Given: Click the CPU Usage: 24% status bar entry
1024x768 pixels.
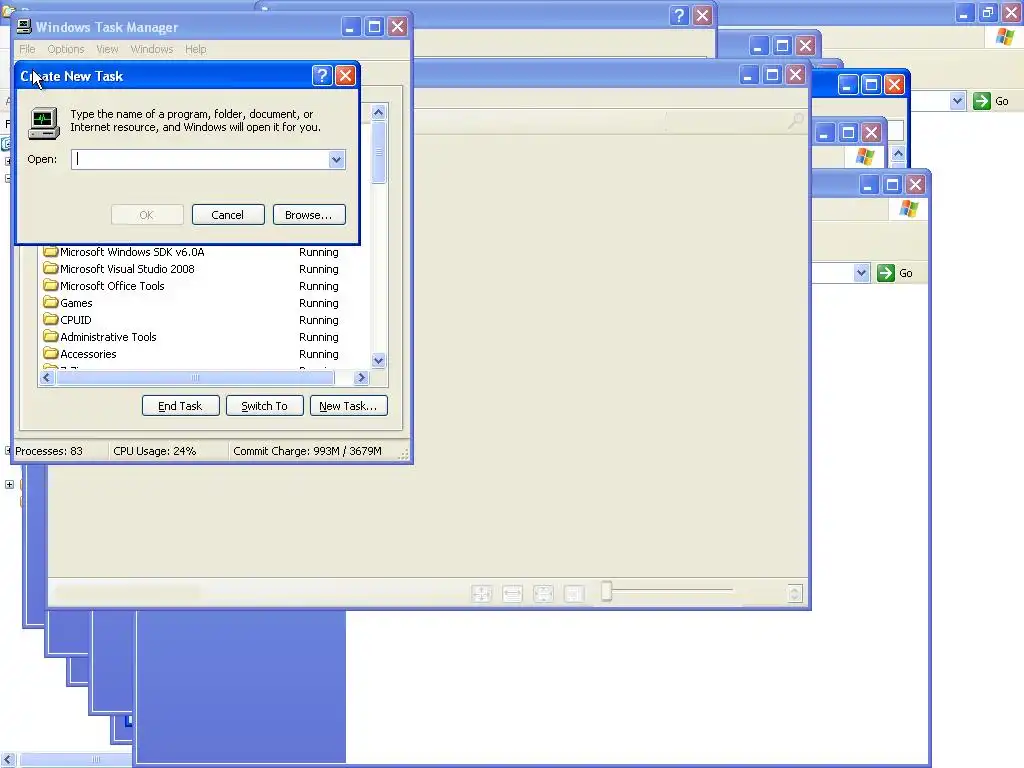Looking at the screenshot, I should [x=155, y=451].
